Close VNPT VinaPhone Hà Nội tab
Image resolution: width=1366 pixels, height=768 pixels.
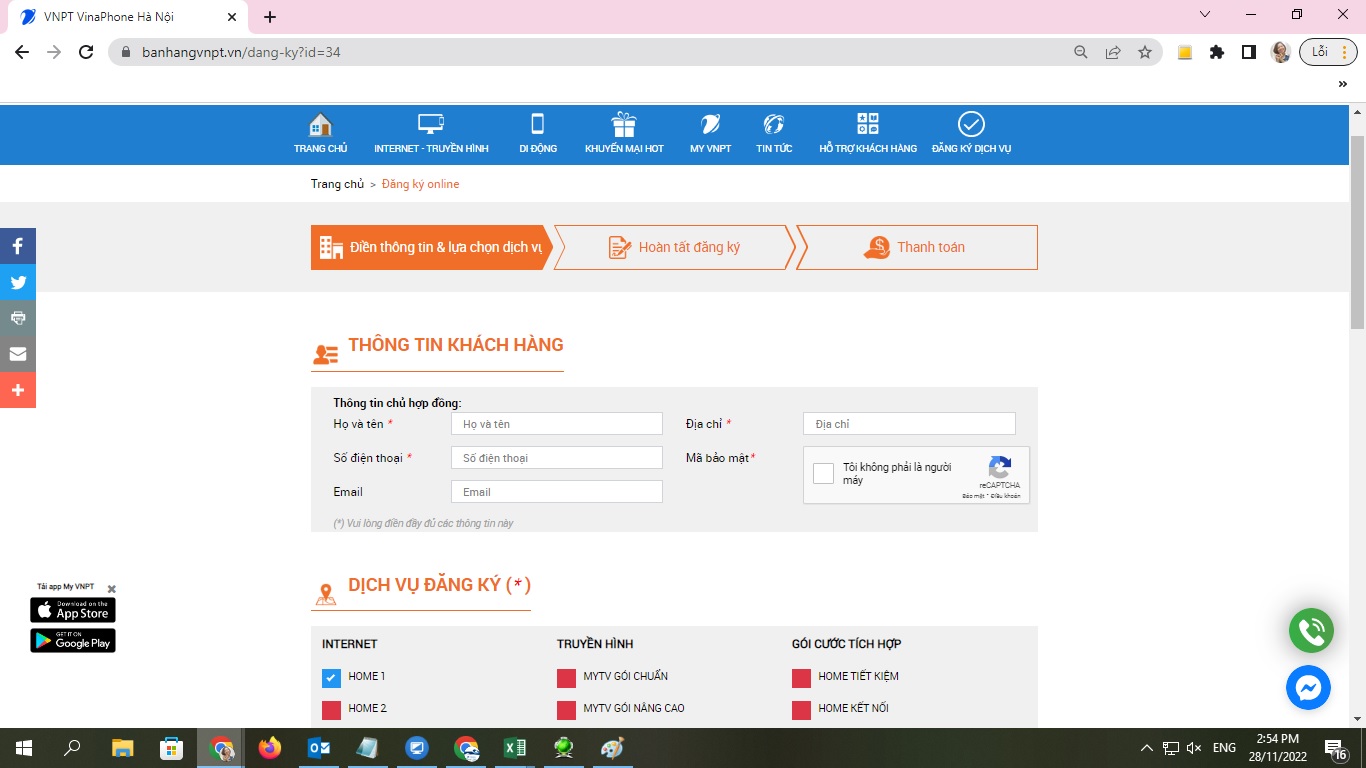tap(232, 17)
